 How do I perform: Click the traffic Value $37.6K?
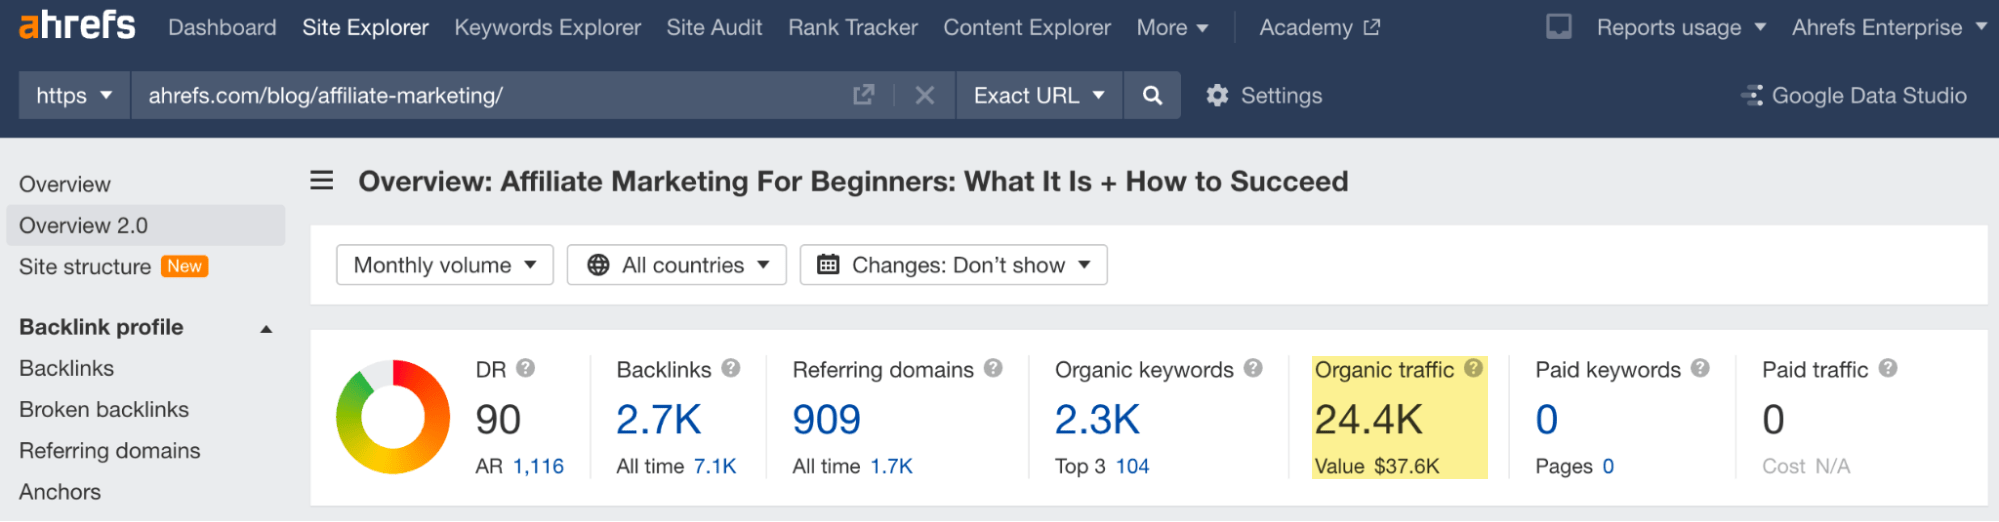click(1377, 466)
